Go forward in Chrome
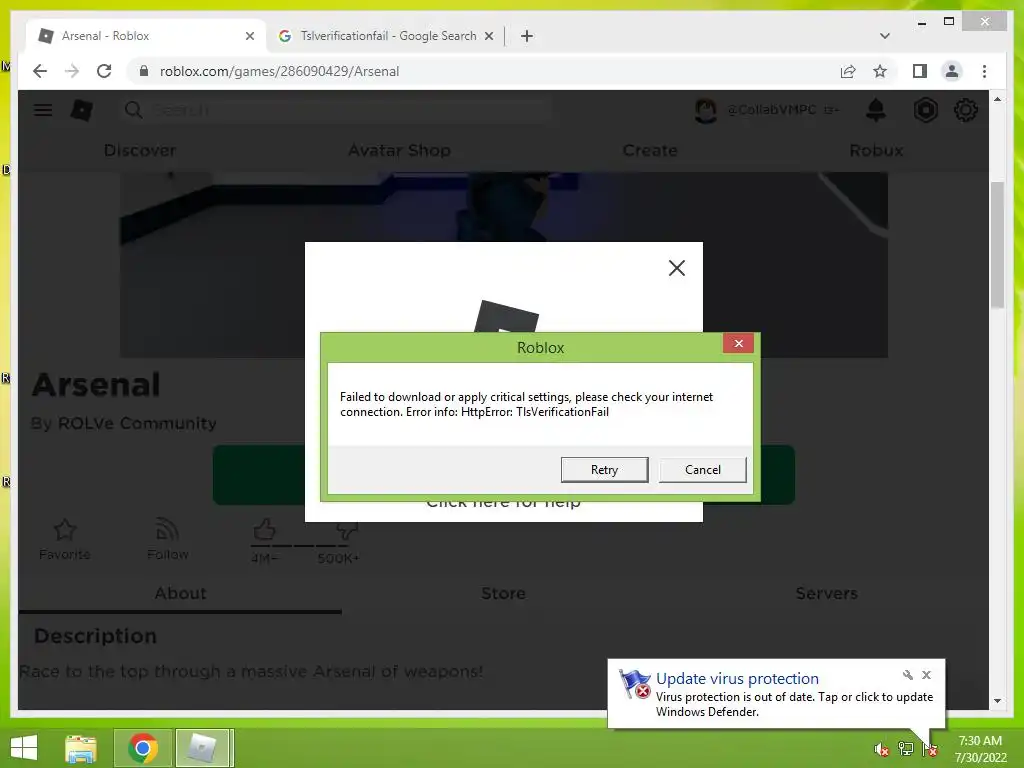 click(x=72, y=71)
